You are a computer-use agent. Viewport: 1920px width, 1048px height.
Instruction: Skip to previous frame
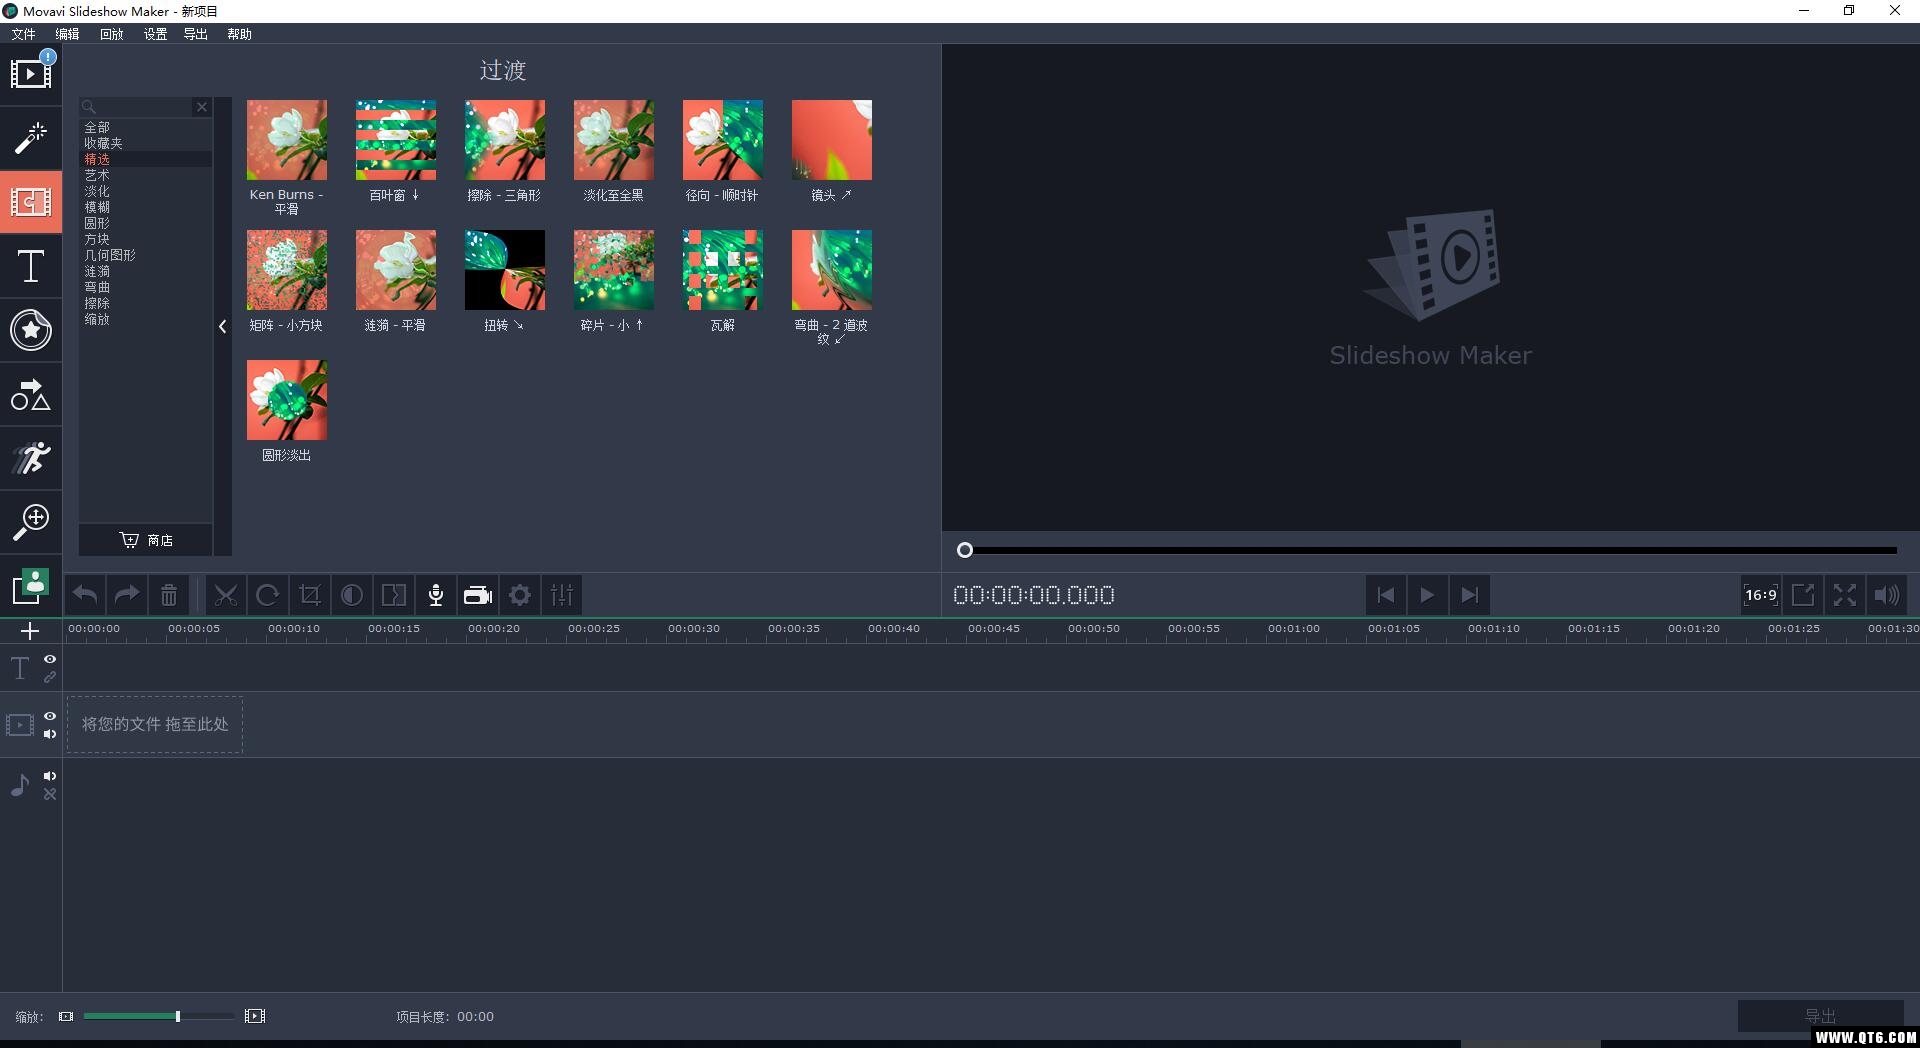1385,595
